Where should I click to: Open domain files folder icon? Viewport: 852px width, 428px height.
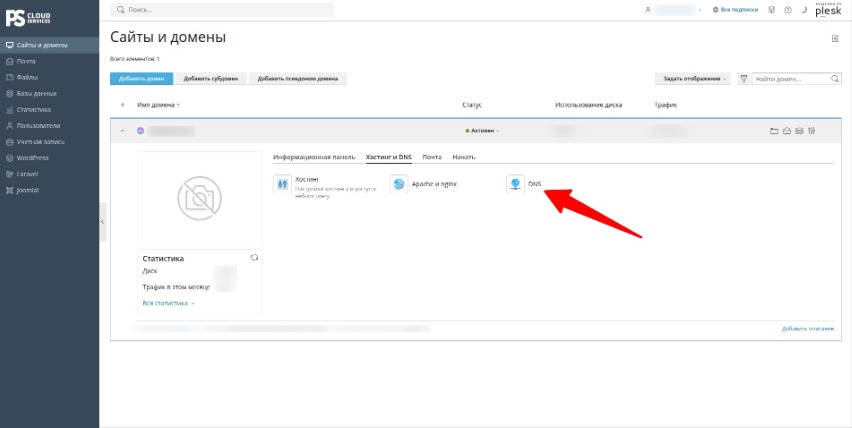pyautogui.click(x=774, y=131)
